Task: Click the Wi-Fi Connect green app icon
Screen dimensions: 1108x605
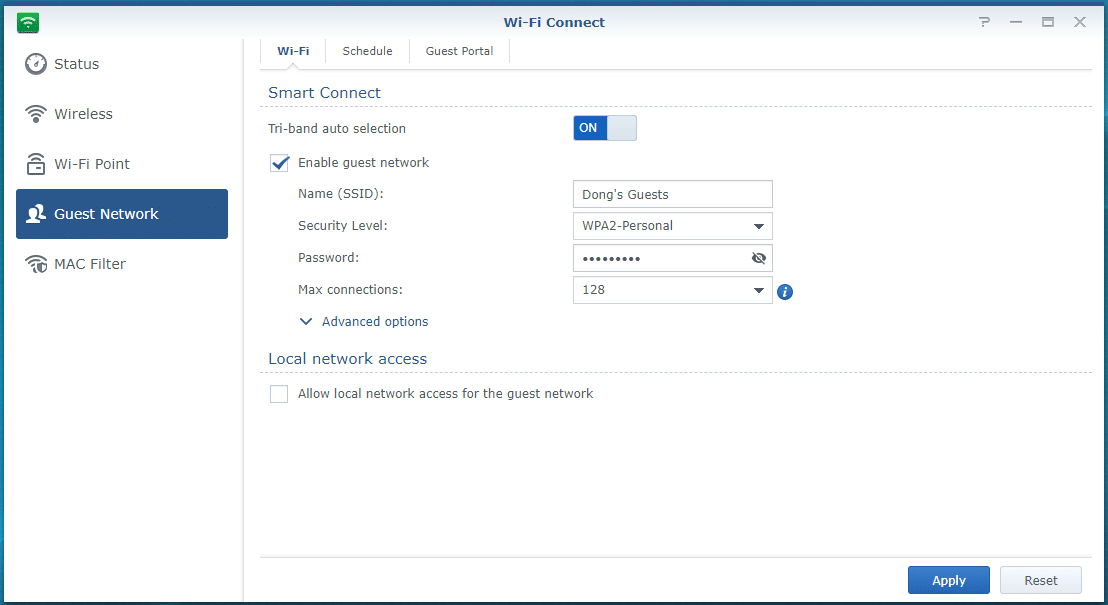Action: pyautogui.click(x=28, y=22)
